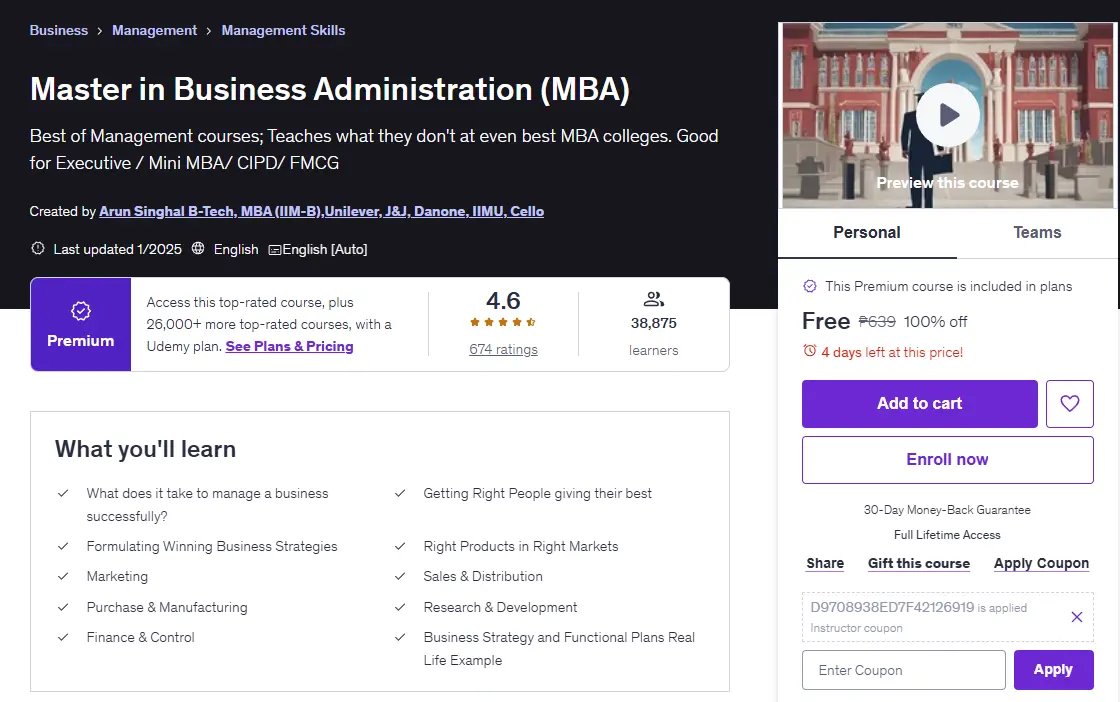Open the Business breadcrumb link
The height and width of the screenshot is (702, 1120).
[59, 30]
